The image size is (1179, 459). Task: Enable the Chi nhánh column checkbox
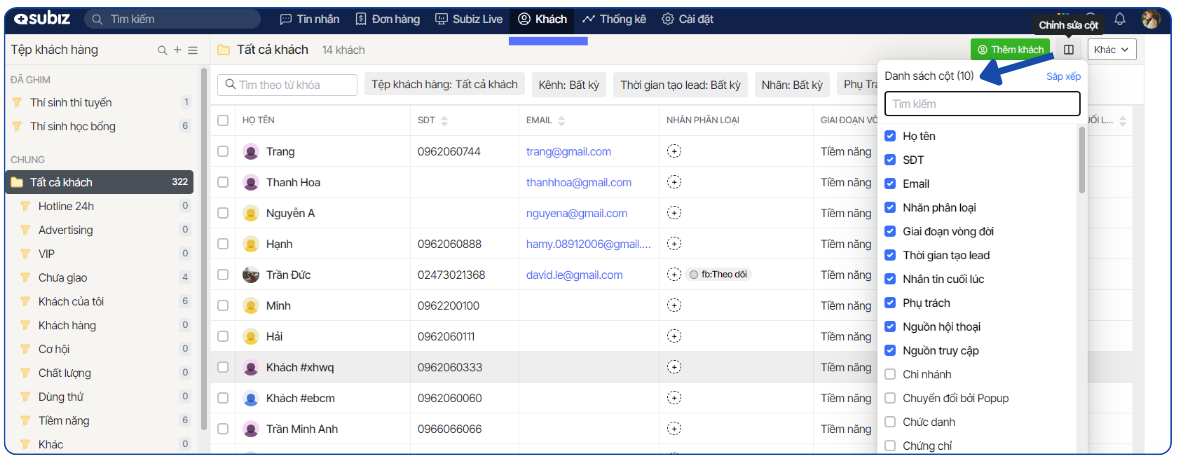pyautogui.click(x=890, y=374)
